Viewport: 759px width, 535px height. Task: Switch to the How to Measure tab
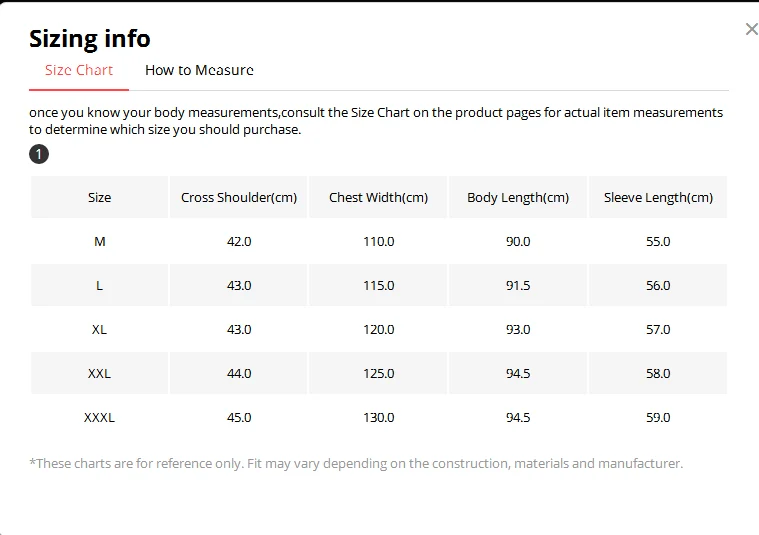199,70
